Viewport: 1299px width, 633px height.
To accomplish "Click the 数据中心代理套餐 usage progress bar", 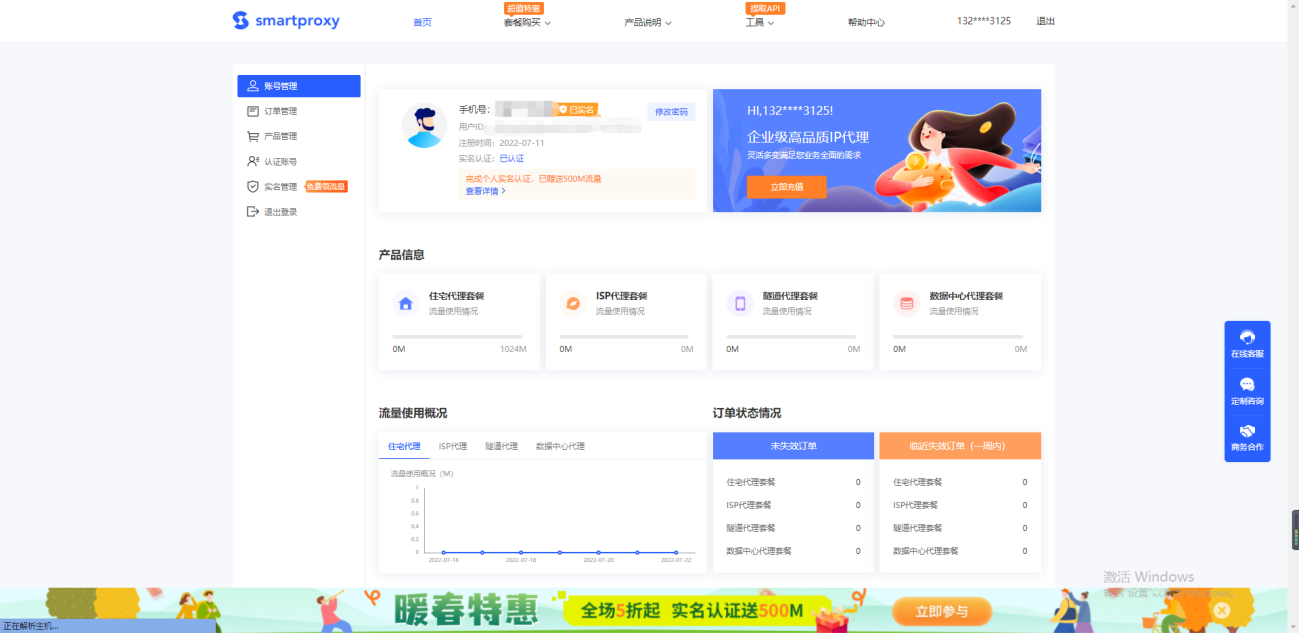I will [958, 336].
